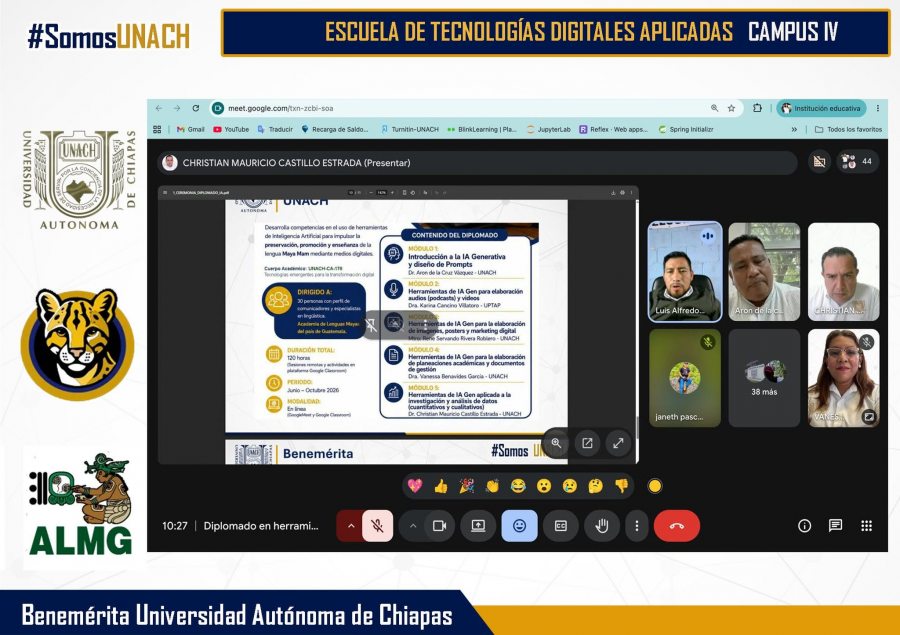Image resolution: width=900 pixels, height=635 pixels.
Task: Click the present screen button
Action: click(x=478, y=526)
